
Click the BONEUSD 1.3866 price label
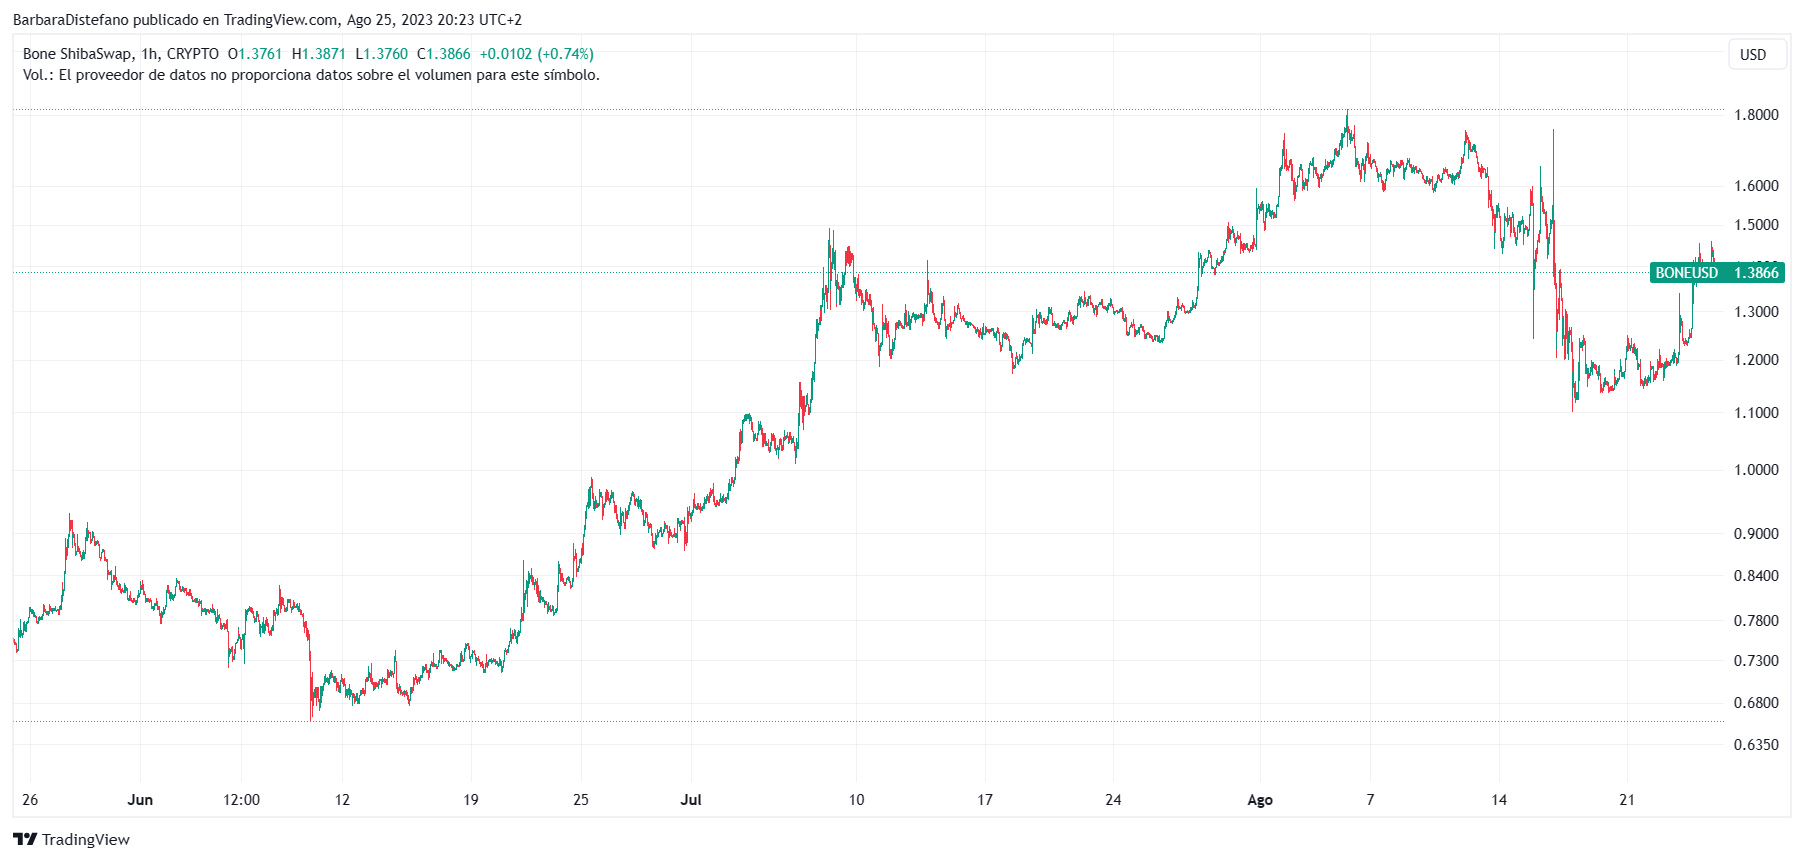tap(1717, 273)
